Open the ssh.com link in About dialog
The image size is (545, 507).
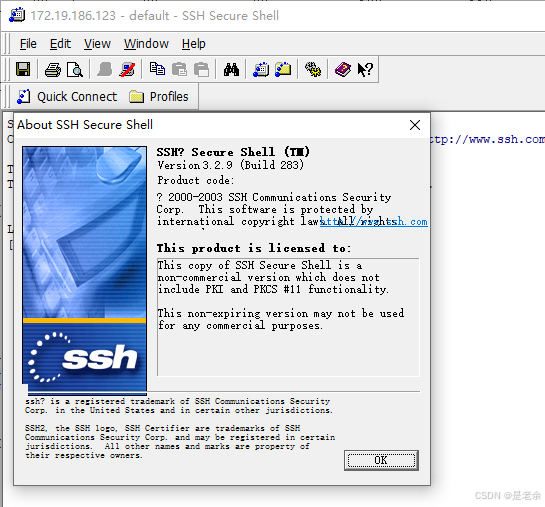coord(374,222)
